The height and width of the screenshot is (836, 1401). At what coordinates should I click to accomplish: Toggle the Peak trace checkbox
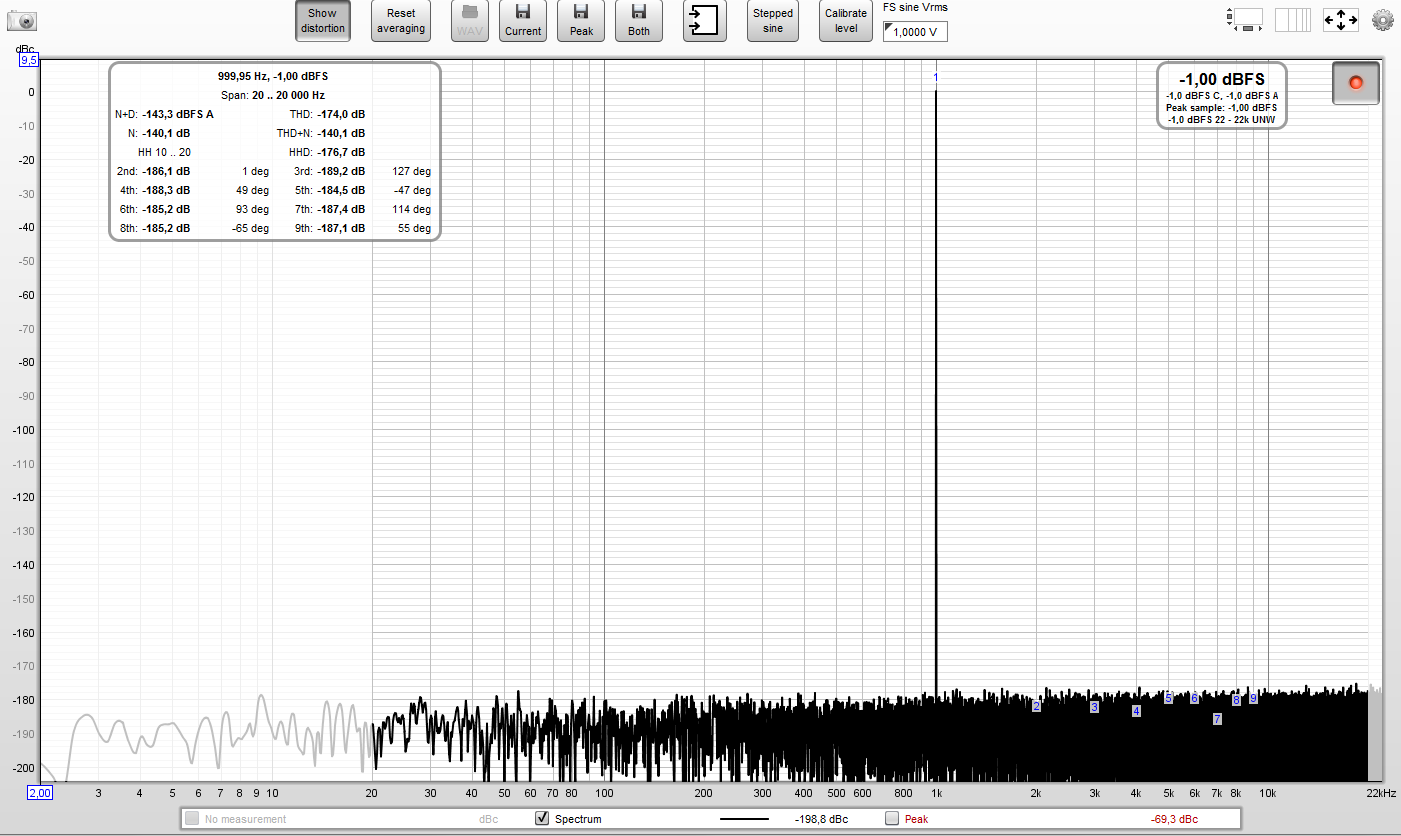(x=892, y=818)
